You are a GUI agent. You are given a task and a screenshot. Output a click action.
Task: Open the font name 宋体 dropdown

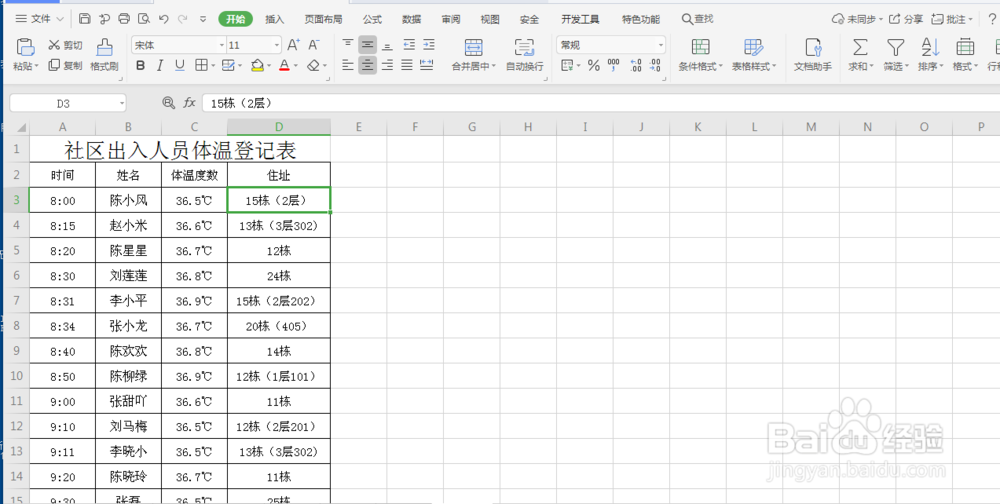pyautogui.click(x=222, y=45)
